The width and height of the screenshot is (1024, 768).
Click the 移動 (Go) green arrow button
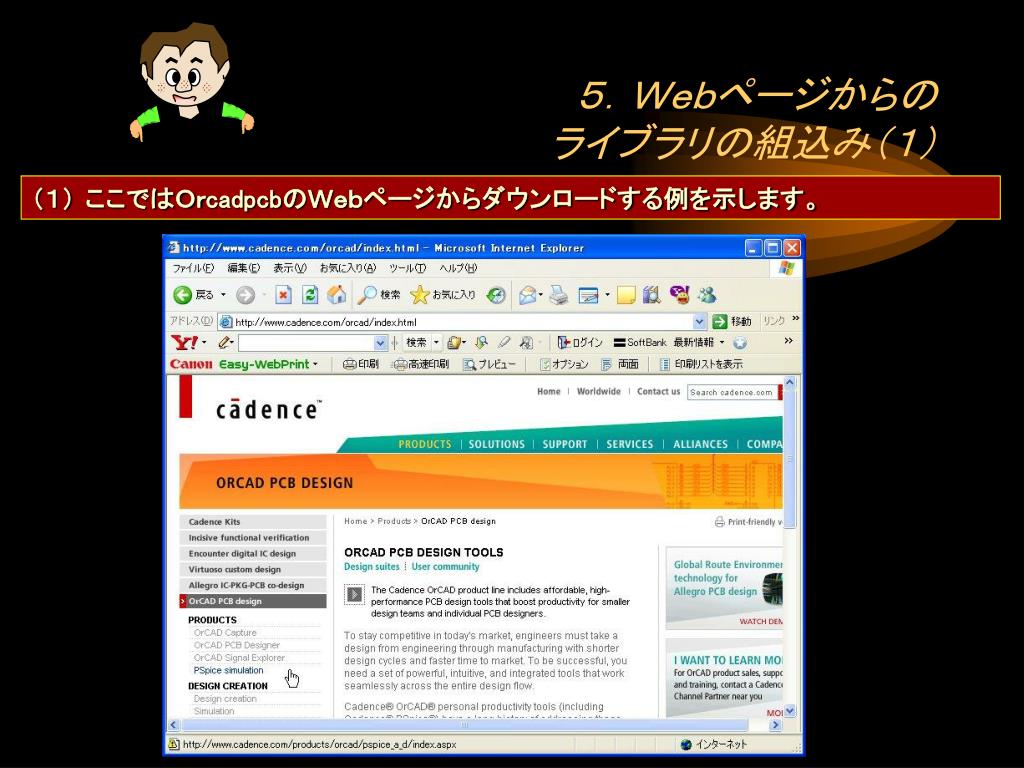click(x=720, y=321)
